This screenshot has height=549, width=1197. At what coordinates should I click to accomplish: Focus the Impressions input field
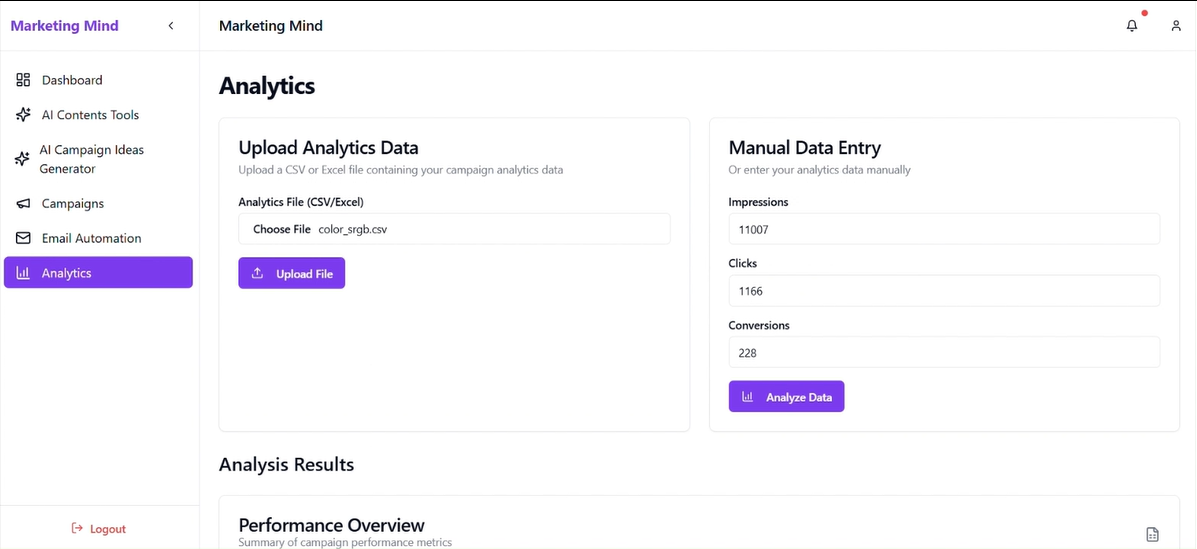click(x=944, y=229)
